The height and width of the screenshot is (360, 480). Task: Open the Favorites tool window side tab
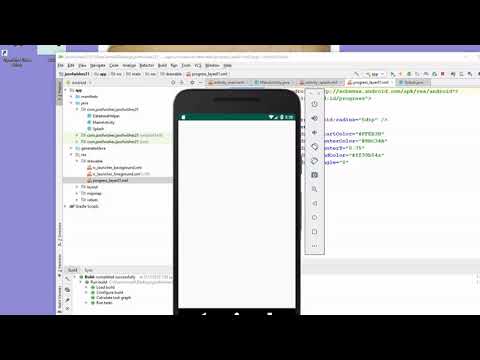coord(60,266)
